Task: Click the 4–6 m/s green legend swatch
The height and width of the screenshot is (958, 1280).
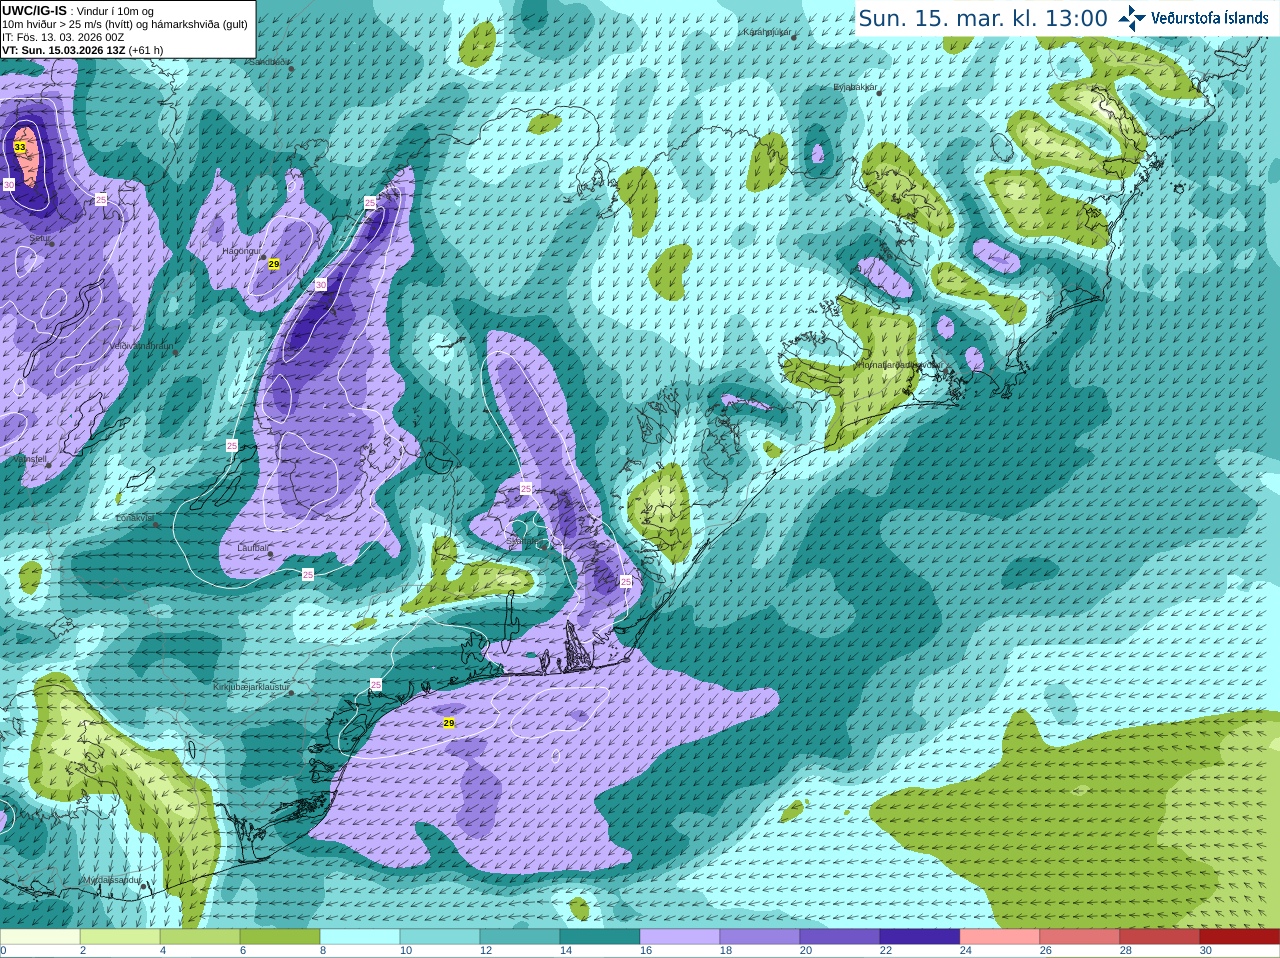Action: pyautogui.click(x=200, y=937)
